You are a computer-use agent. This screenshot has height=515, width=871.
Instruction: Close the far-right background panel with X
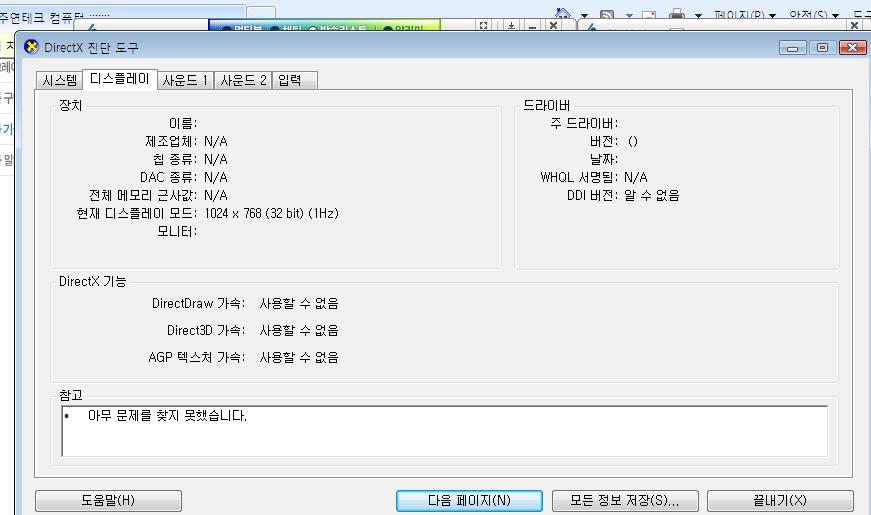pos(855,25)
